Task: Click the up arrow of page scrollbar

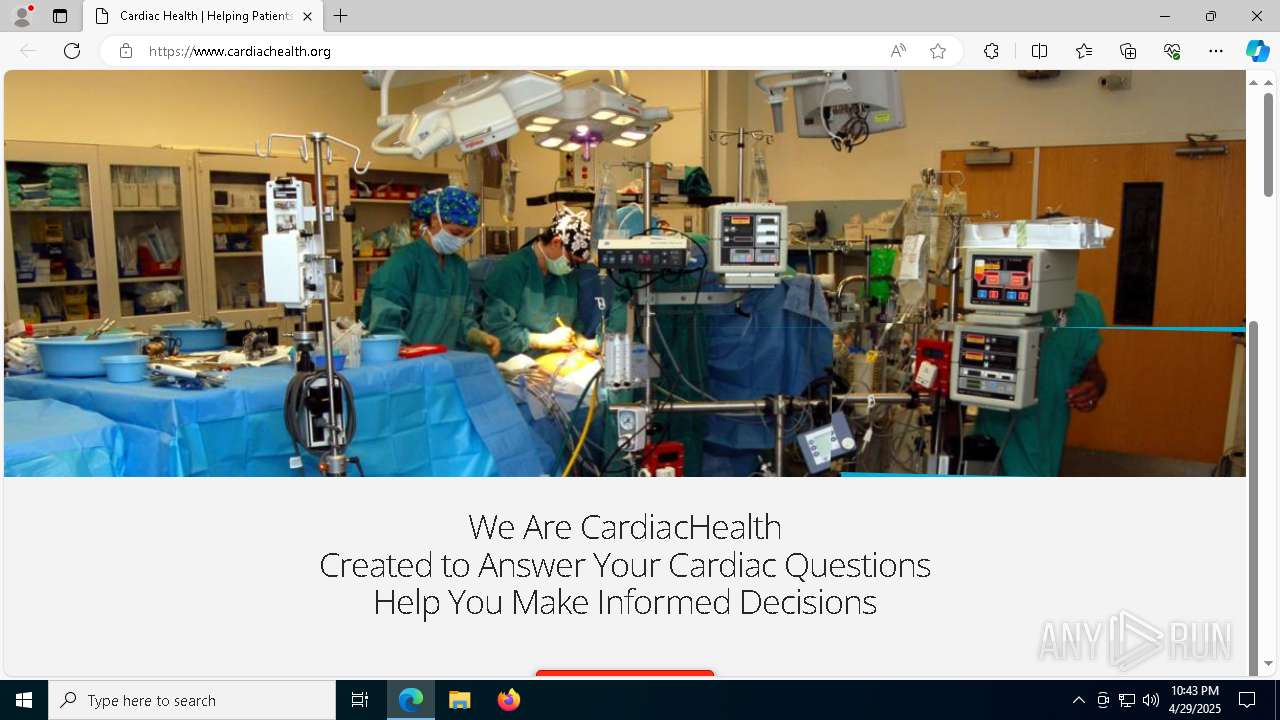Action: (1267, 82)
